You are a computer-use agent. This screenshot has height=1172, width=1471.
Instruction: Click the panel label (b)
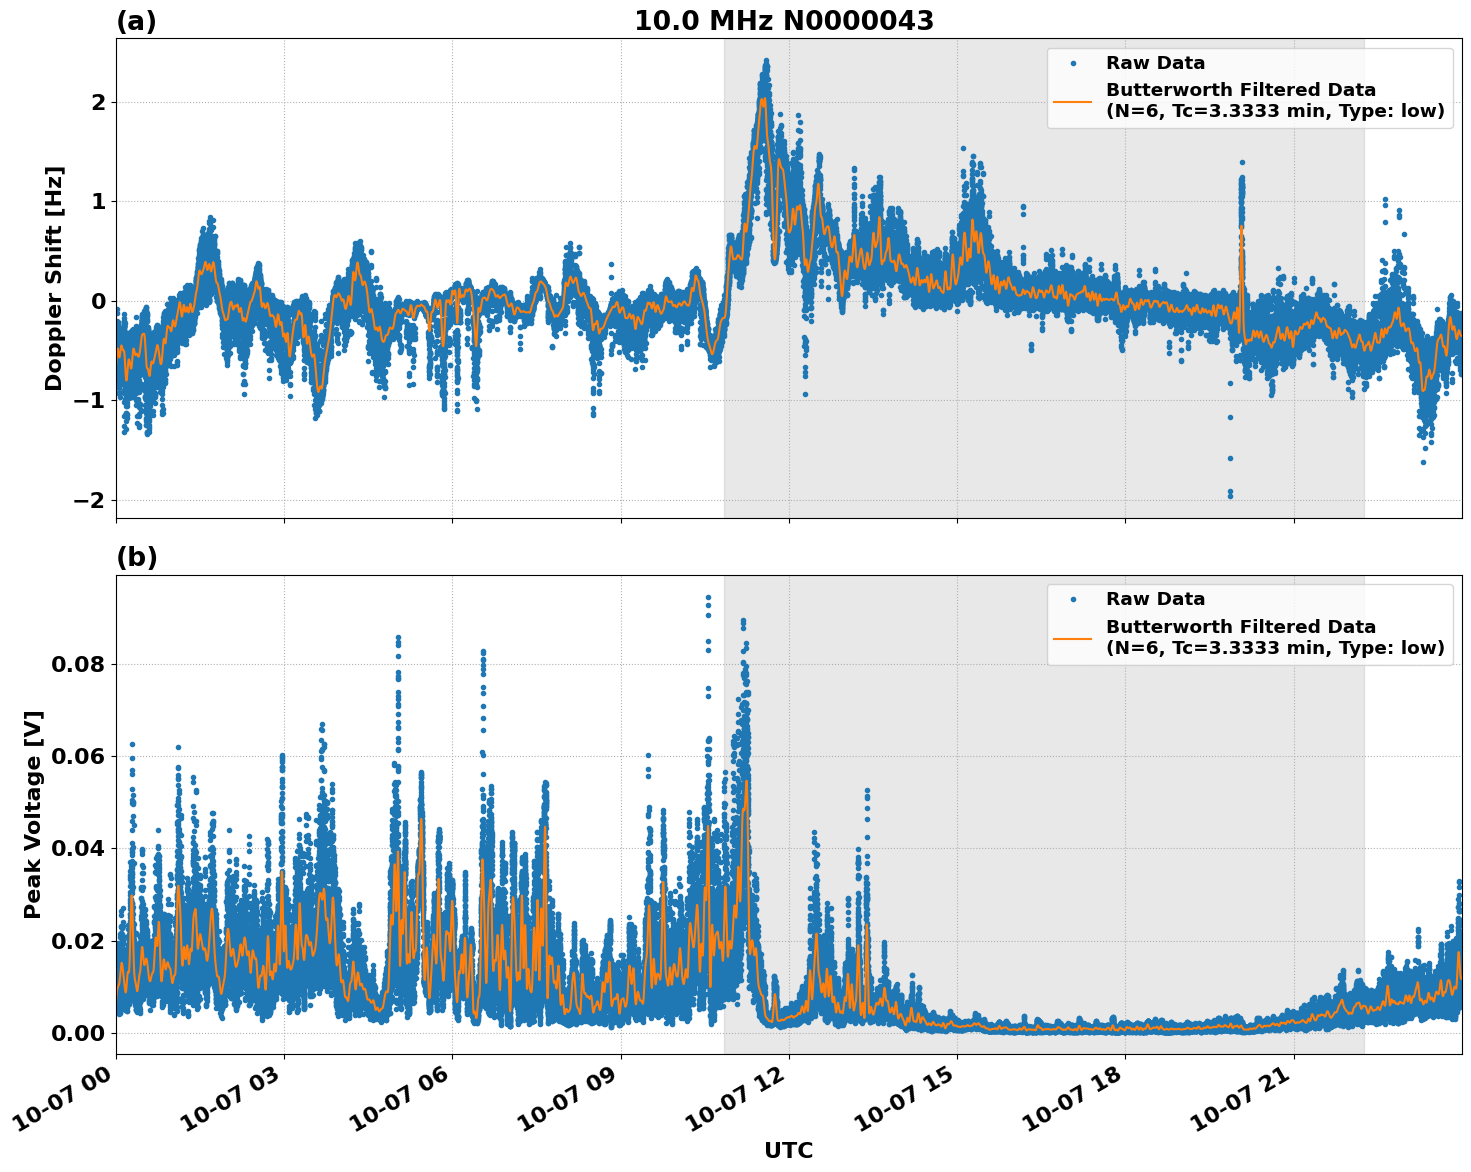135,557
